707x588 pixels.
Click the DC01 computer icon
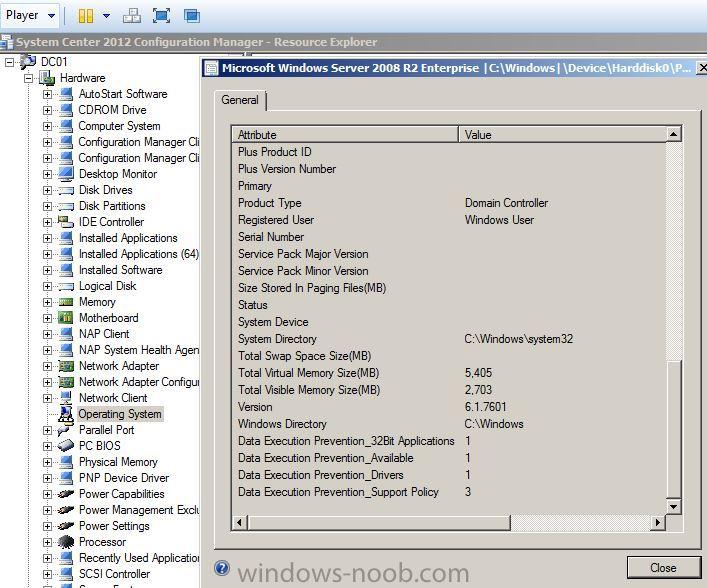[x=28, y=61]
